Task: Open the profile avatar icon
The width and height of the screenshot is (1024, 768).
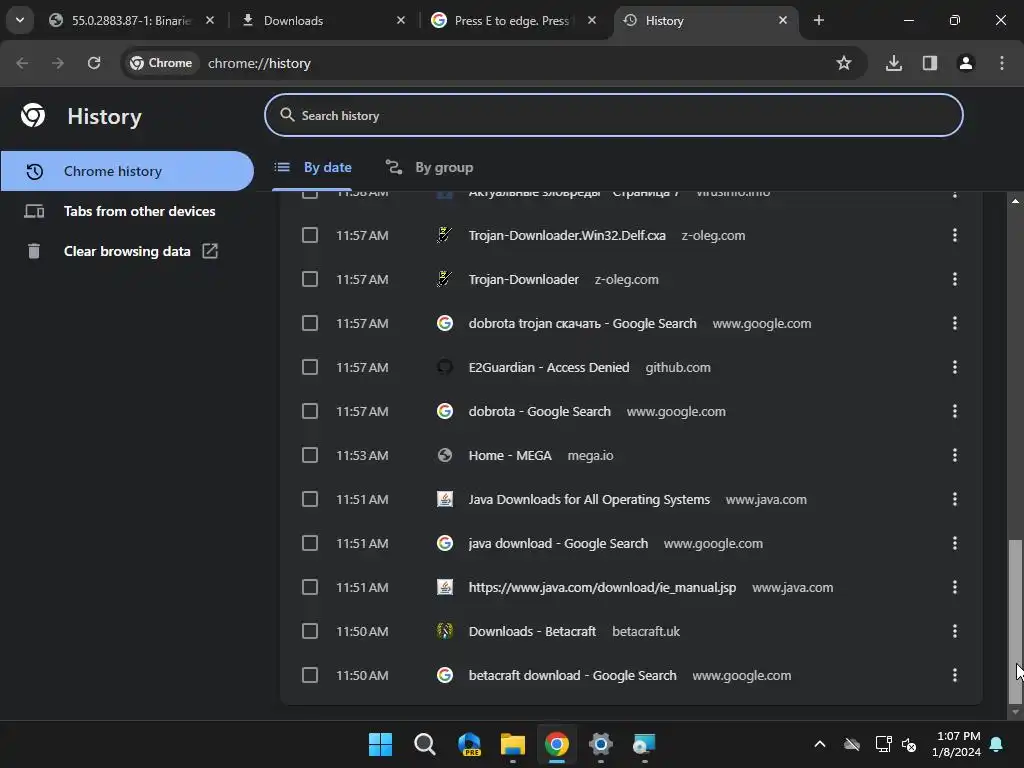Action: click(x=966, y=63)
